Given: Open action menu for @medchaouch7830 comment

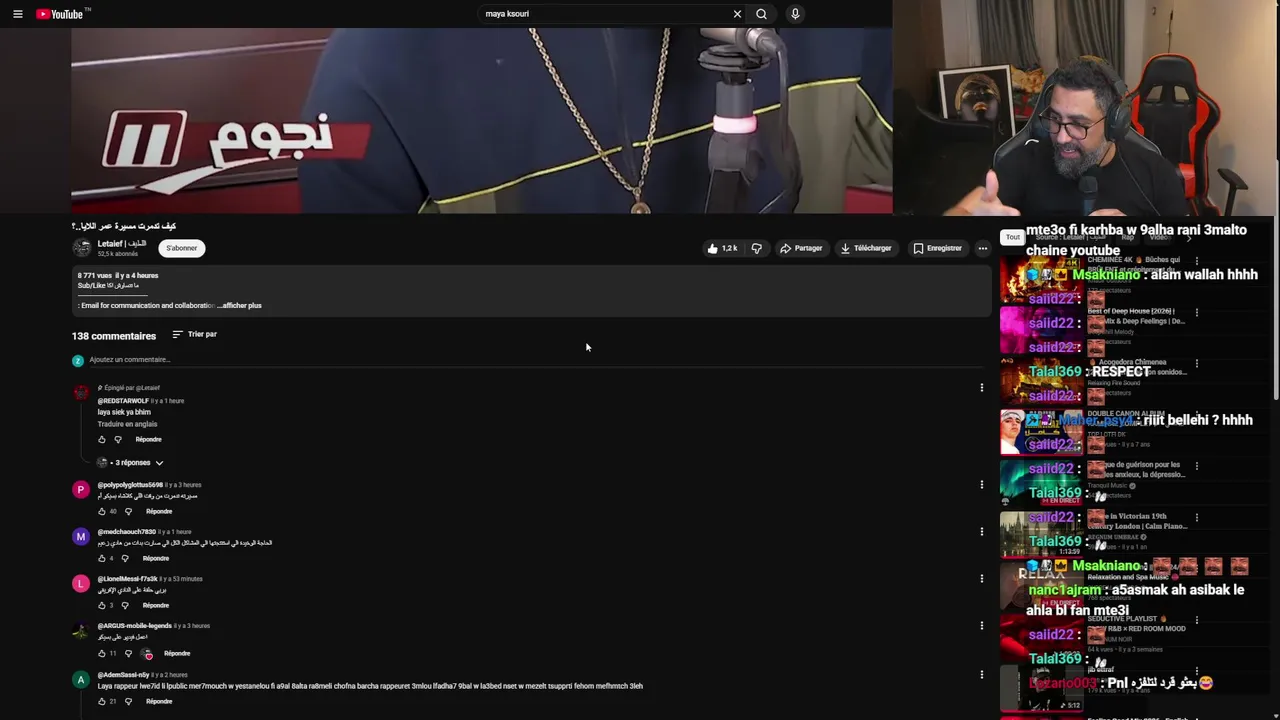Looking at the screenshot, I should pos(982,532).
